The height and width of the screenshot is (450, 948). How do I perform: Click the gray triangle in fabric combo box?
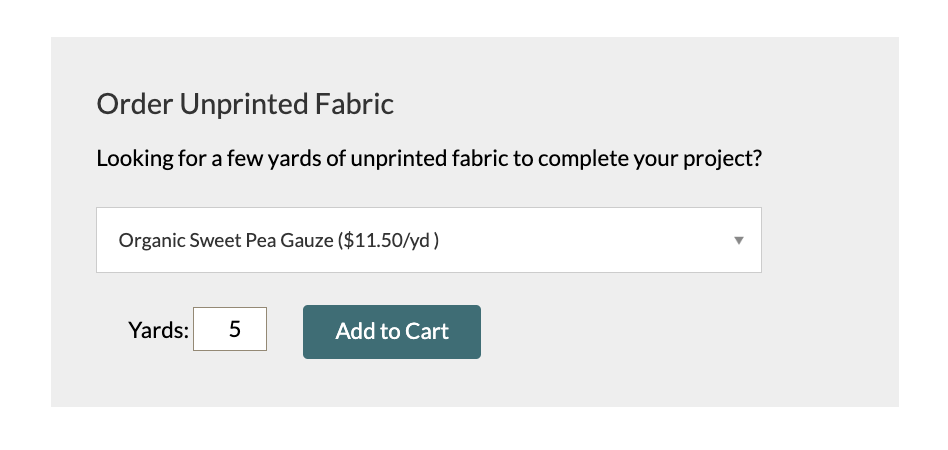738,241
